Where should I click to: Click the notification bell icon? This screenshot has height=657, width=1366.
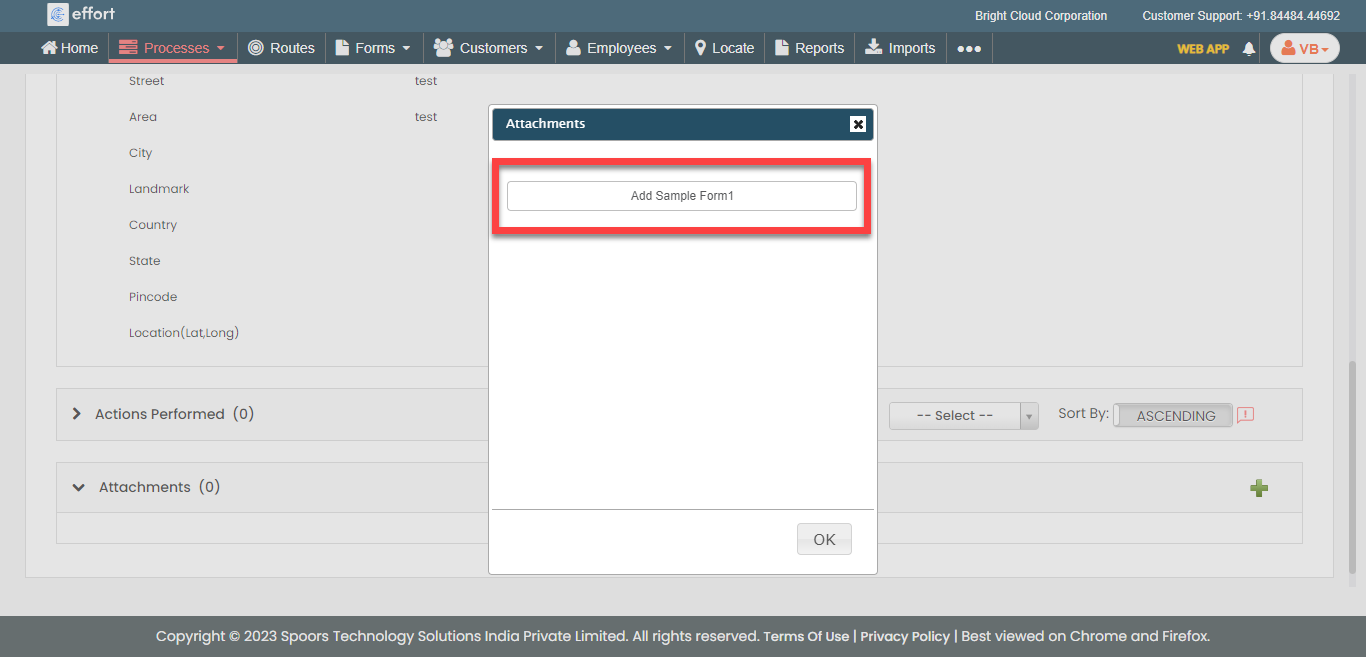click(1248, 48)
